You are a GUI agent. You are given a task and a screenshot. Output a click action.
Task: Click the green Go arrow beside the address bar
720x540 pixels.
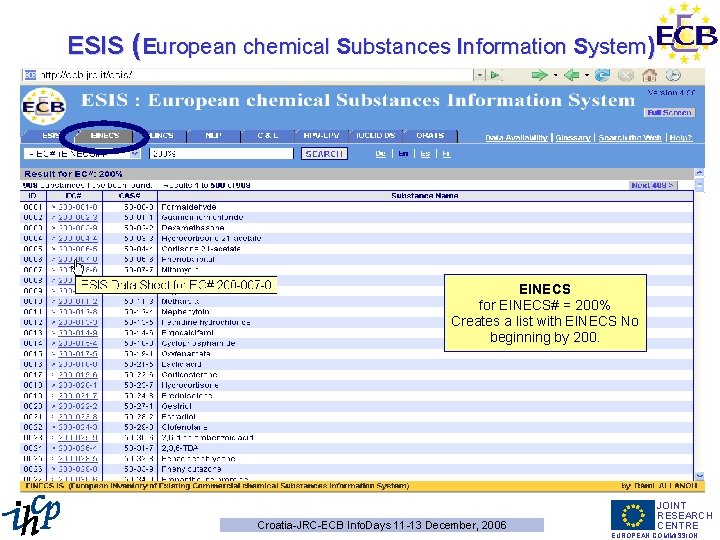tap(495, 75)
